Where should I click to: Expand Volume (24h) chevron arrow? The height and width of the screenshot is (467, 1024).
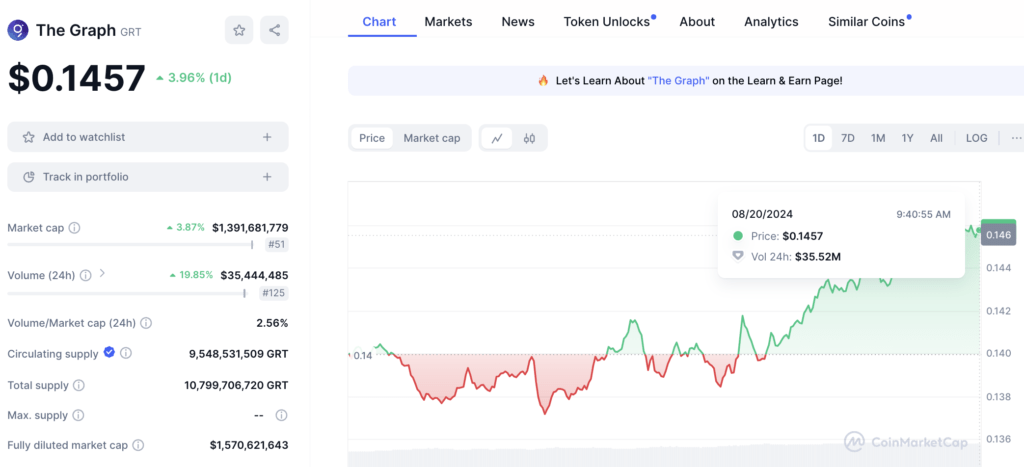102,274
